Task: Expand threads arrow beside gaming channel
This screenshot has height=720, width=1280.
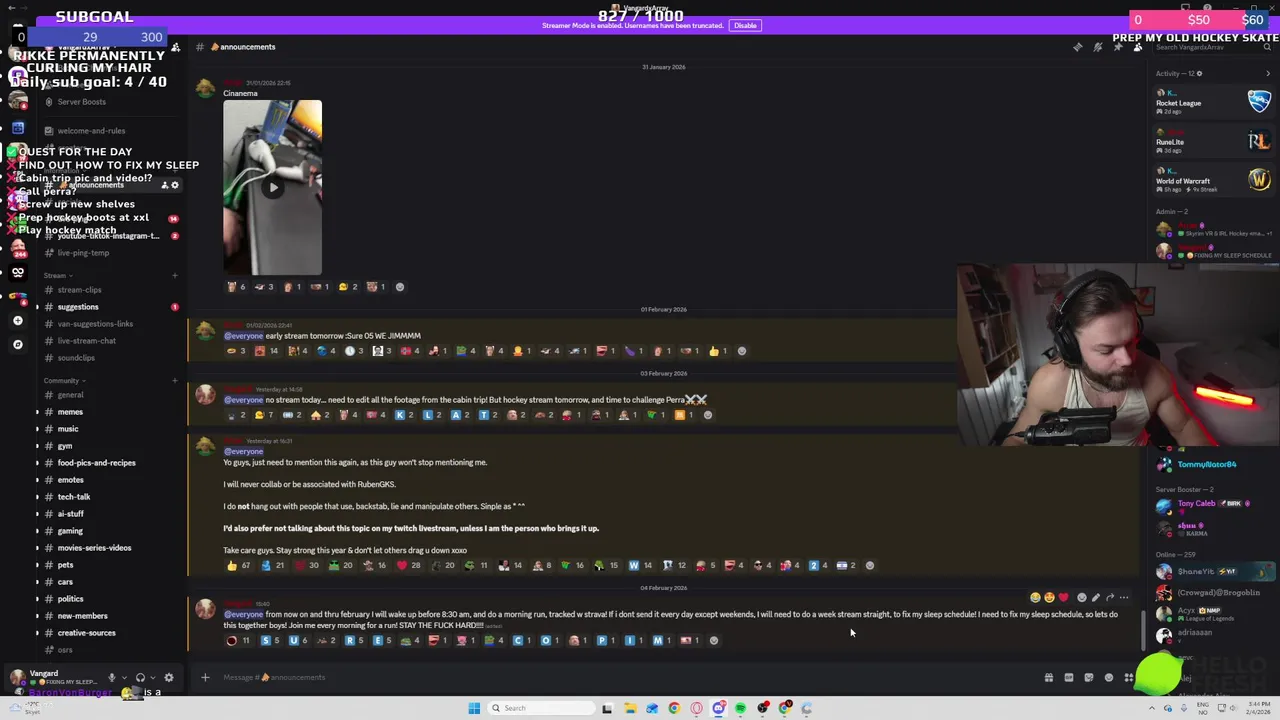Action: (x=37, y=531)
